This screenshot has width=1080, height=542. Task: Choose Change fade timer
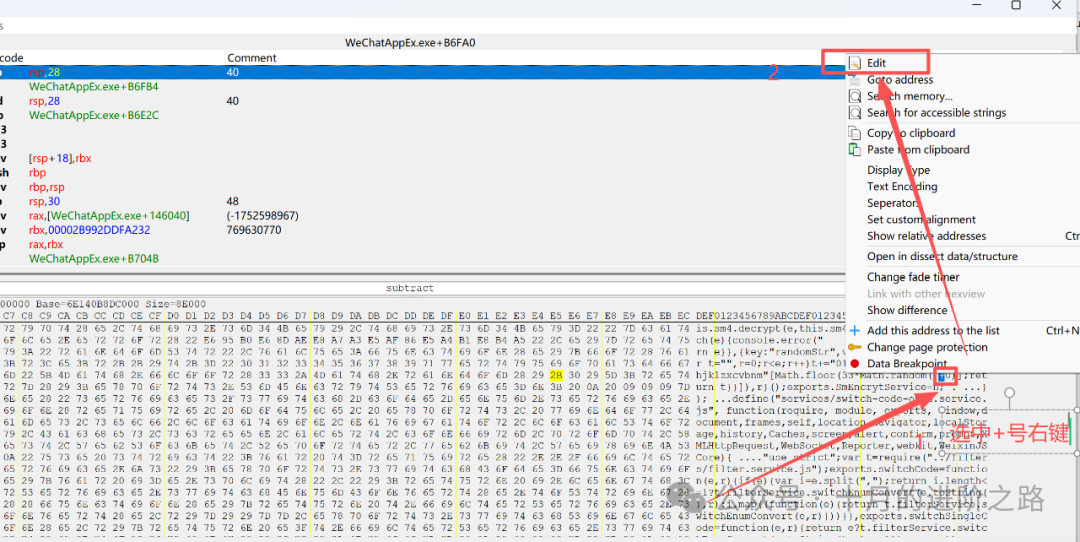point(913,277)
